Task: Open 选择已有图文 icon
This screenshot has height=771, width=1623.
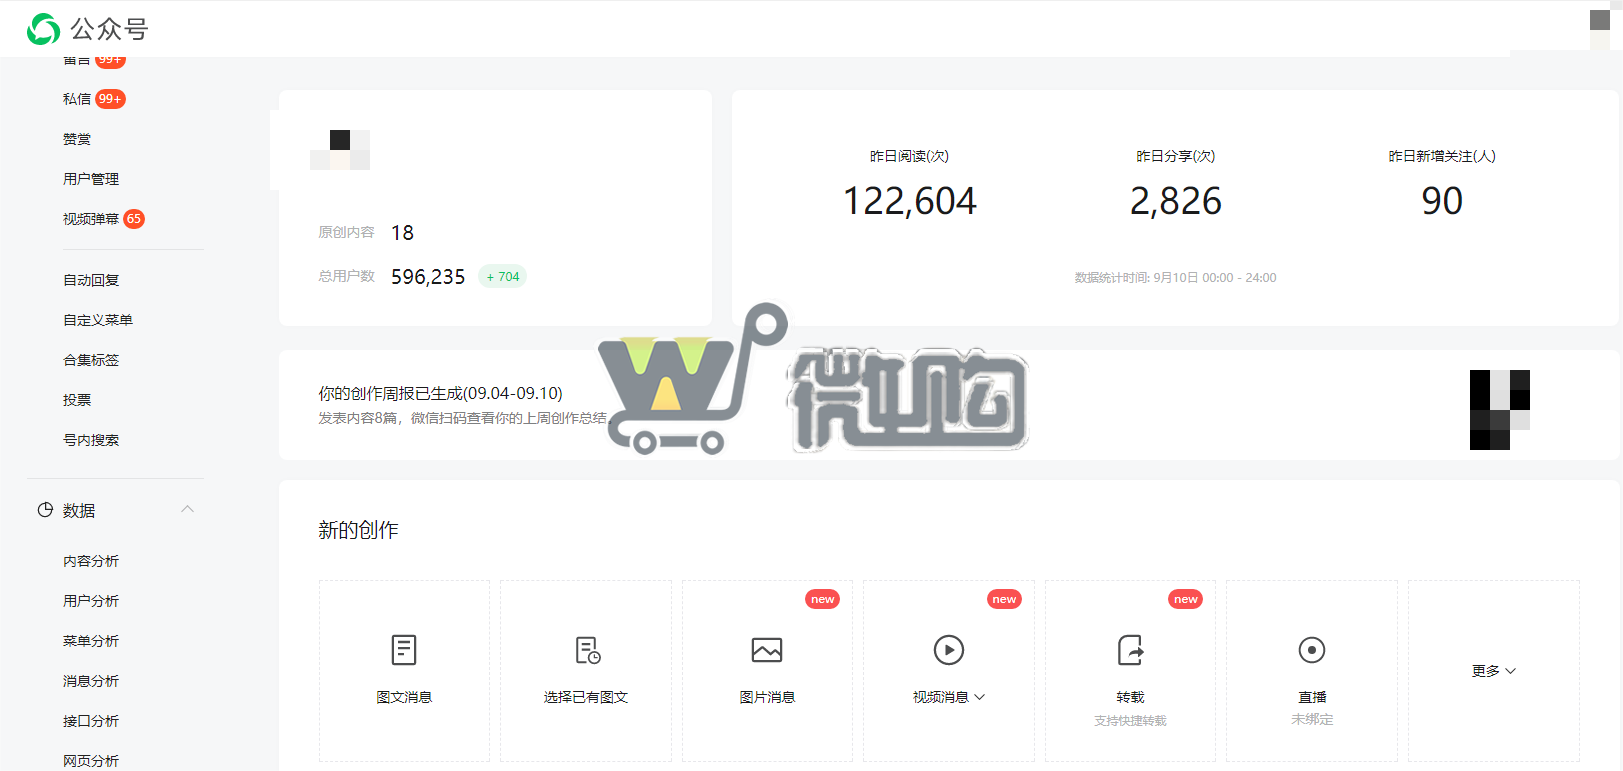Action: [587, 650]
